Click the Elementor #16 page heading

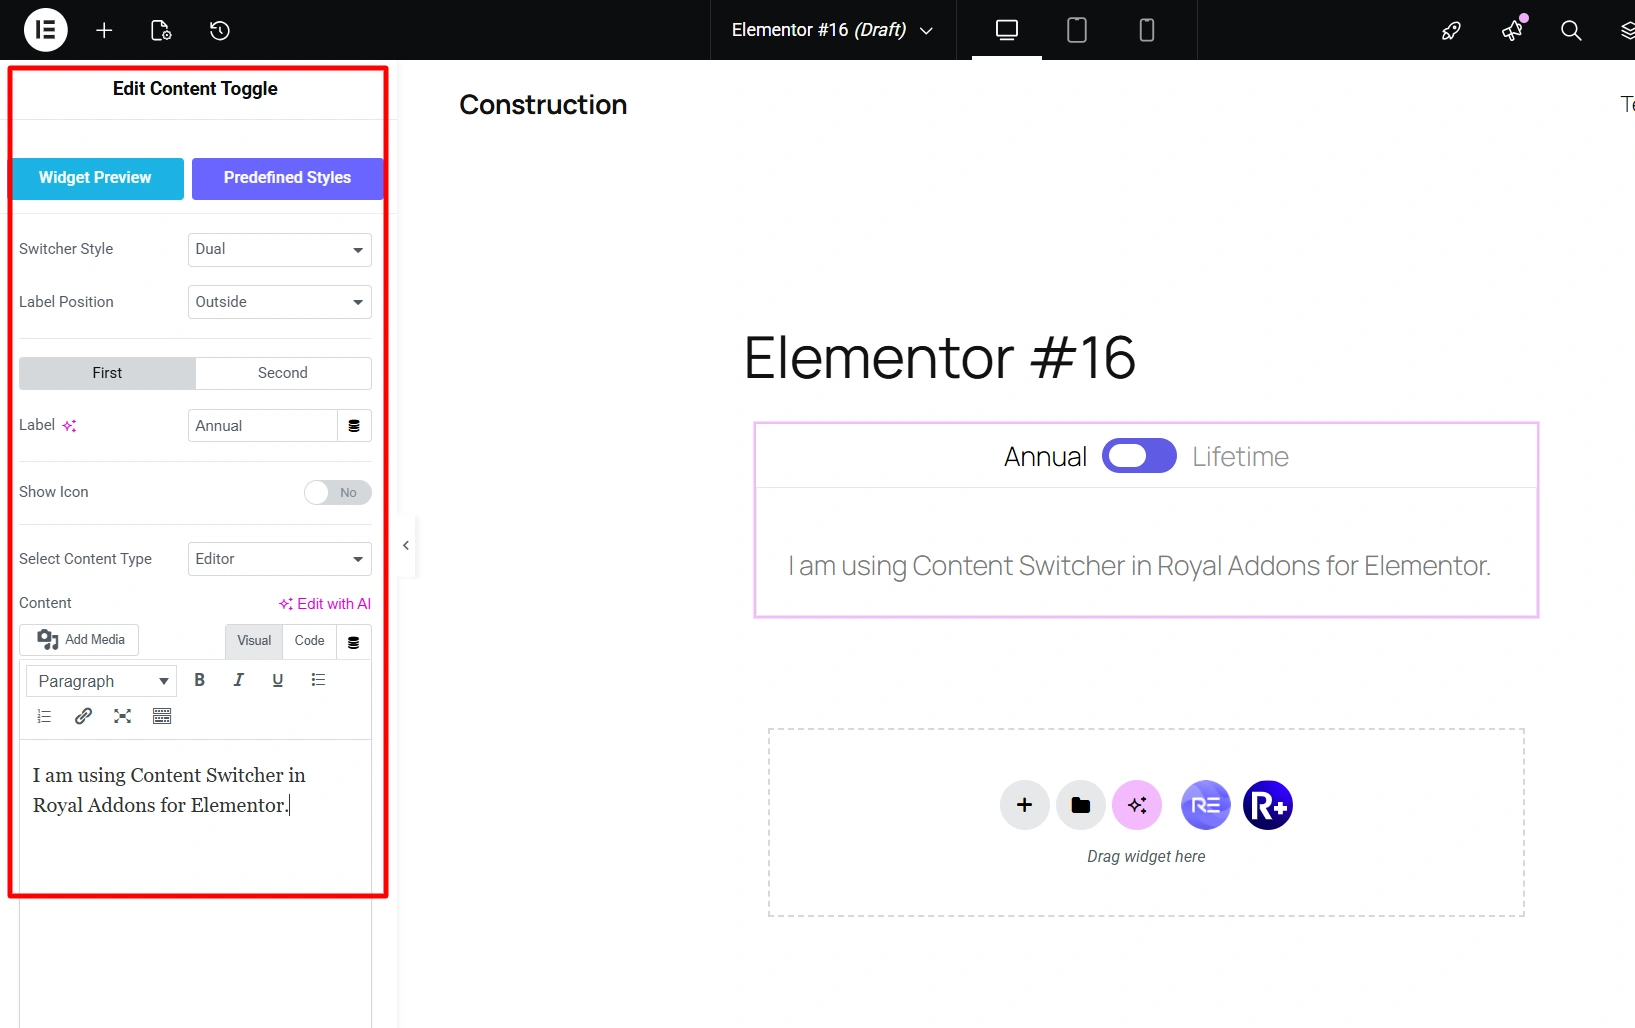point(940,358)
